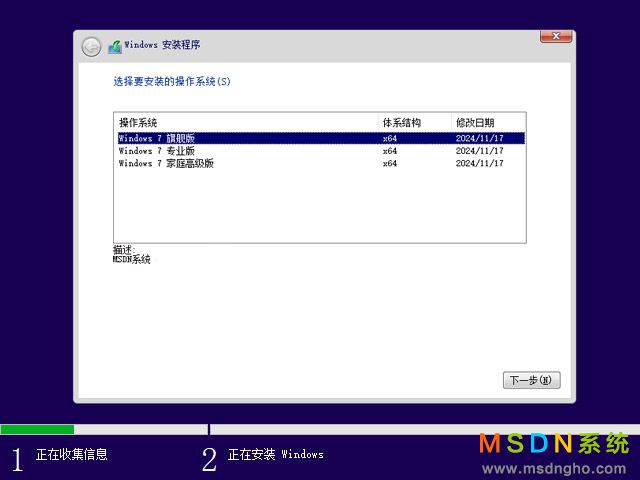Click the x64 cell of 家庭高级版 row
Viewport: 640px width, 480px height.
(x=390, y=163)
